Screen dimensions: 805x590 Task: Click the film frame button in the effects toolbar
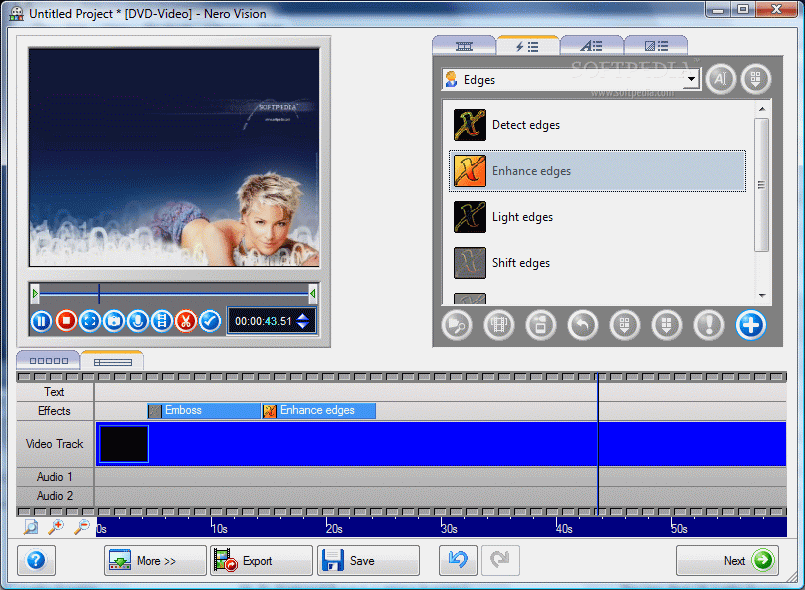pyautogui.click(x=499, y=325)
